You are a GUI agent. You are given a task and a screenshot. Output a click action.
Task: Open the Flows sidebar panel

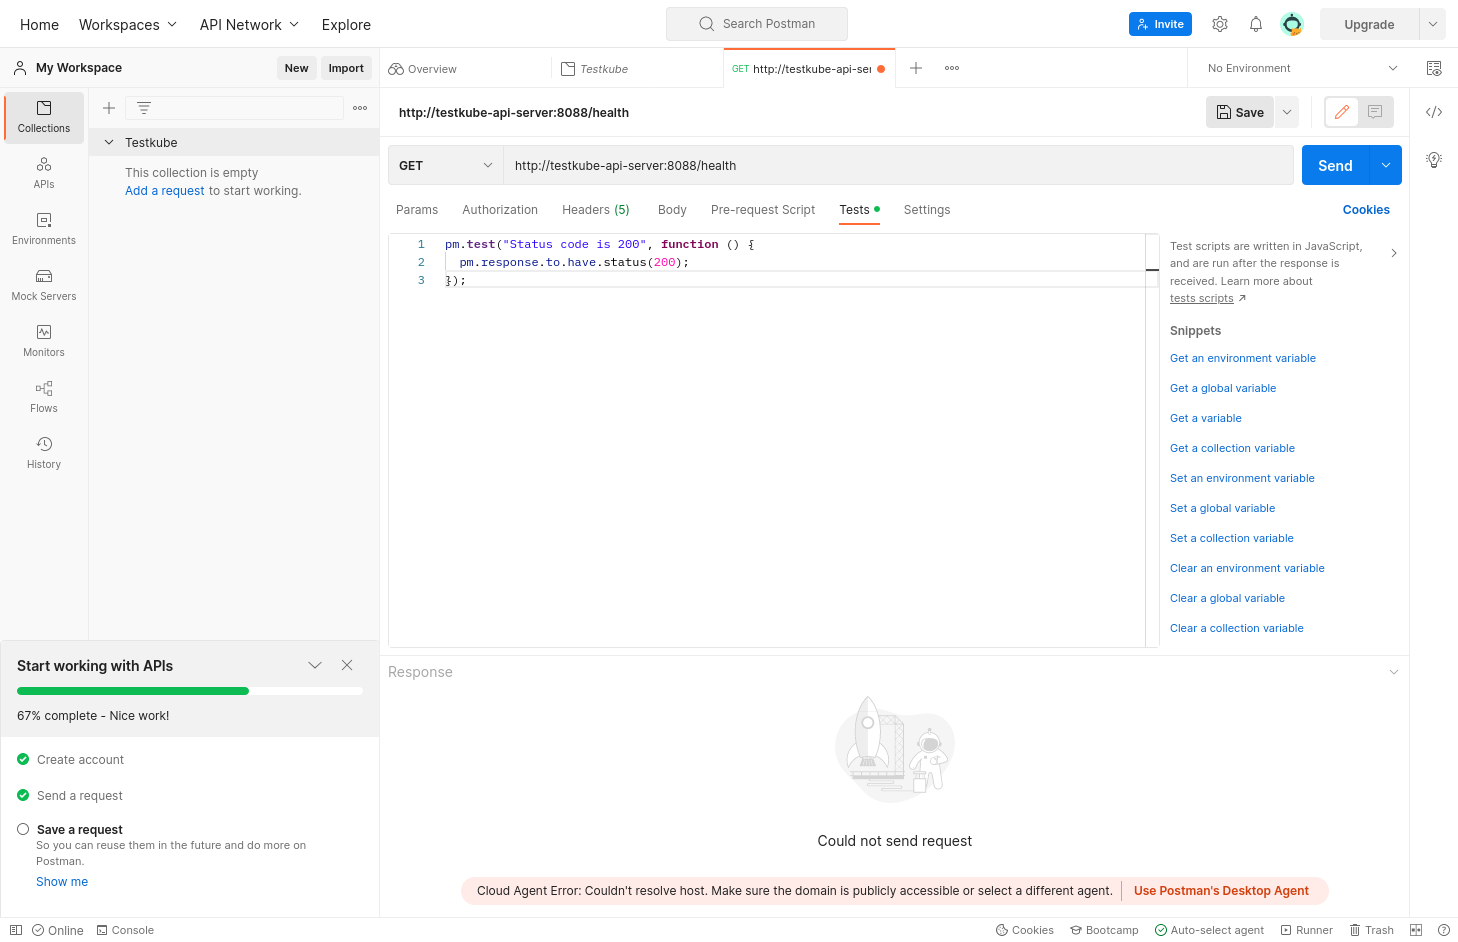(44, 396)
